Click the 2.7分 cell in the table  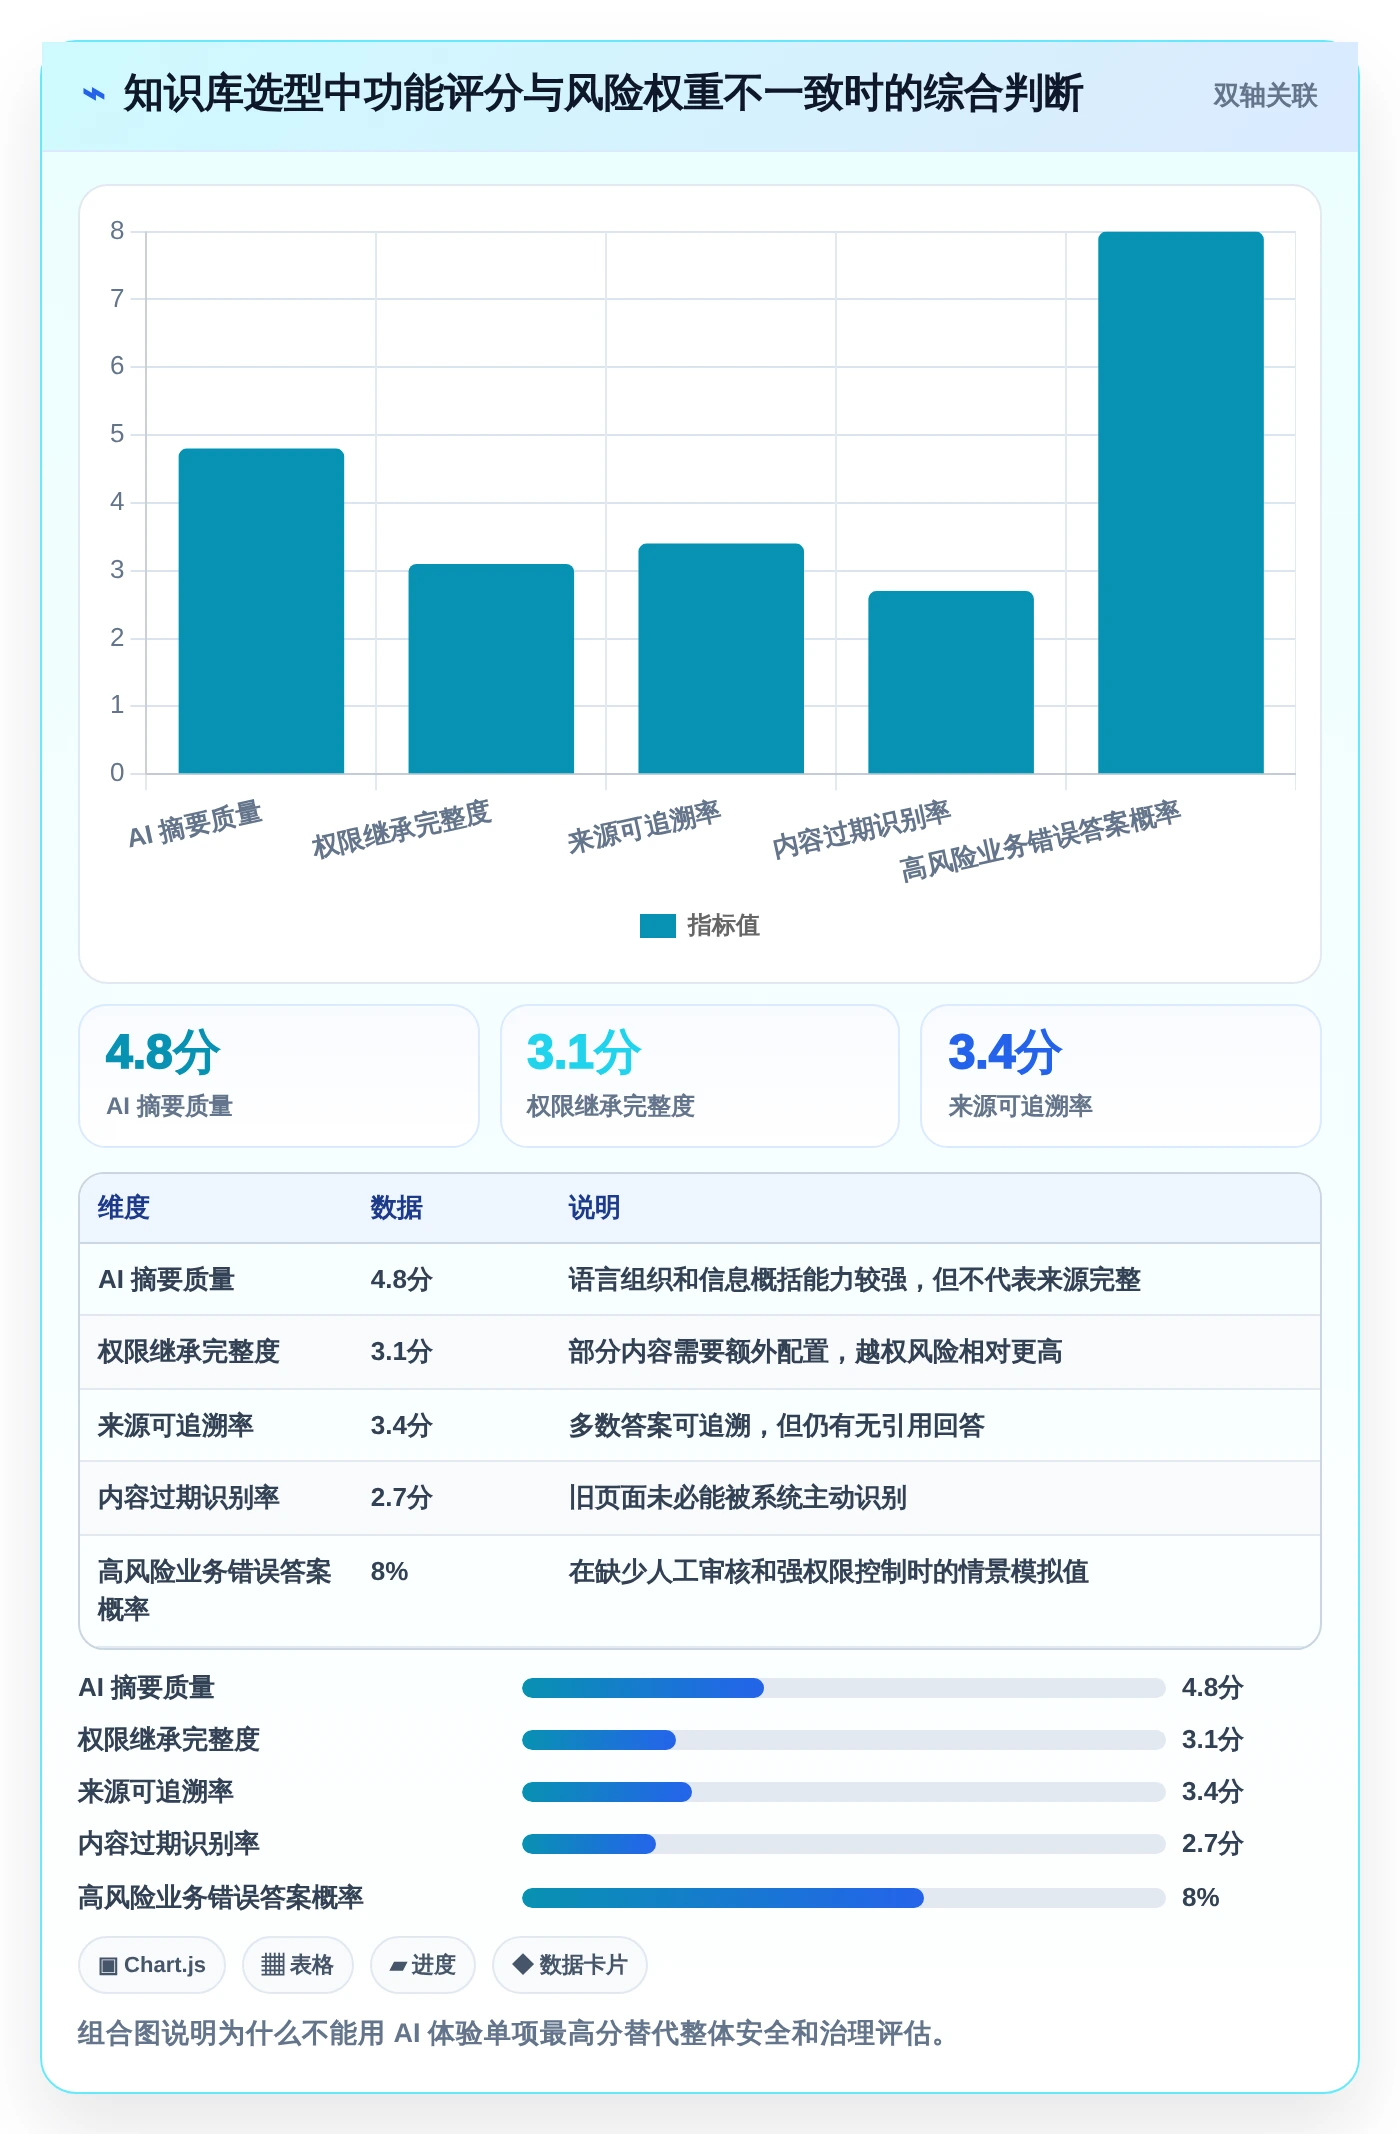401,1498
